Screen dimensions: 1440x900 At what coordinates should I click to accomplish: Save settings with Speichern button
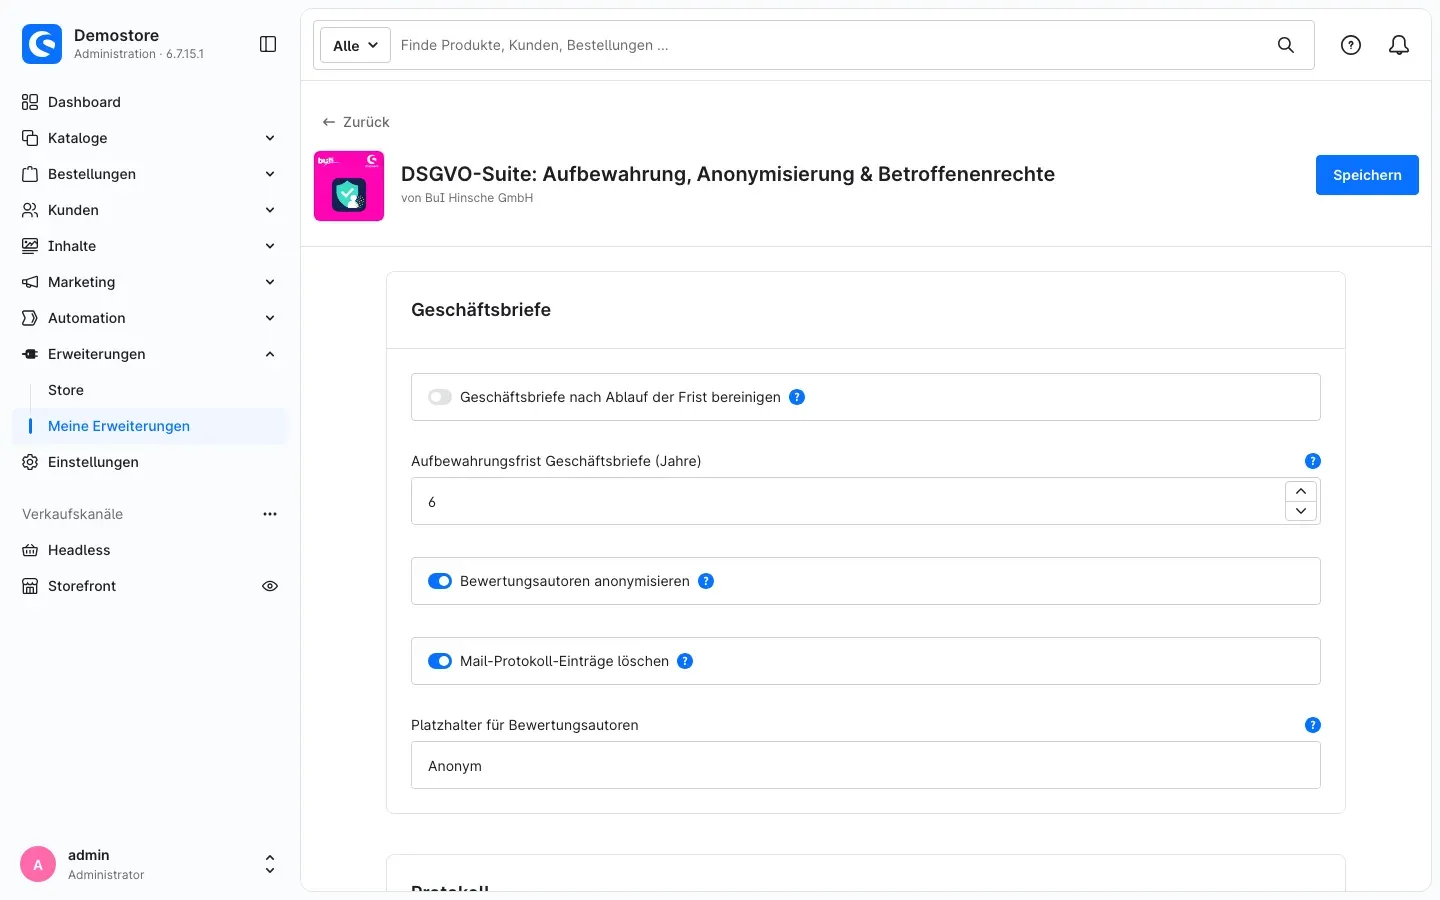(x=1367, y=175)
